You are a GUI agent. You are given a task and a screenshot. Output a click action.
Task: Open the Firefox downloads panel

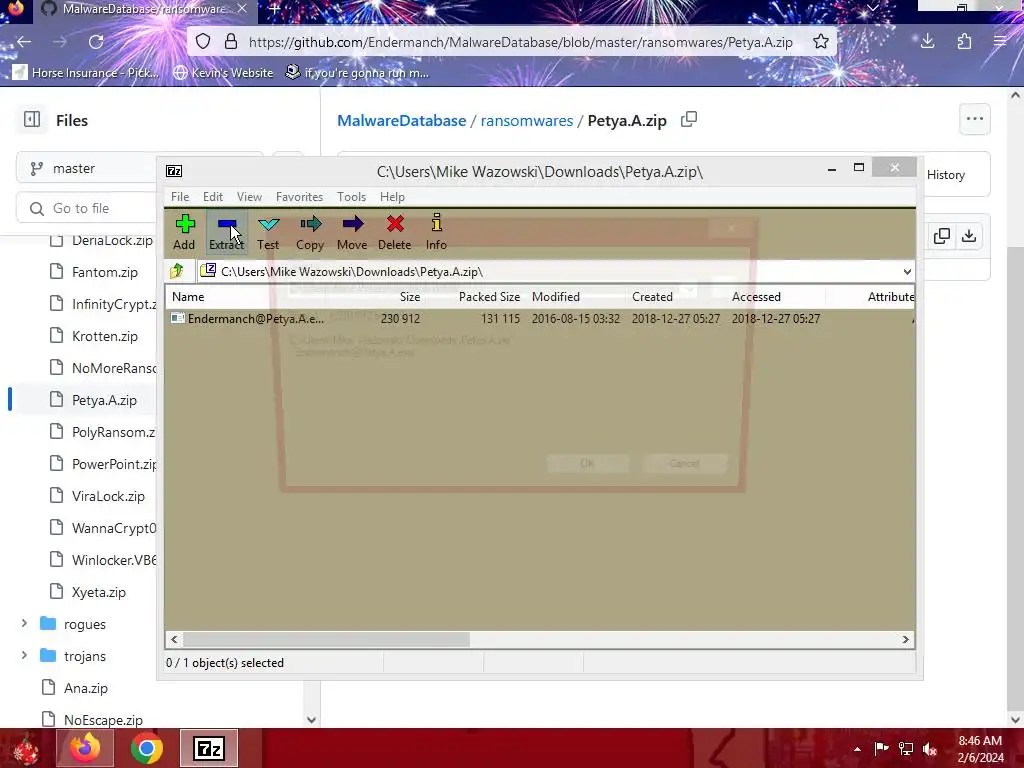(x=927, y=42)
